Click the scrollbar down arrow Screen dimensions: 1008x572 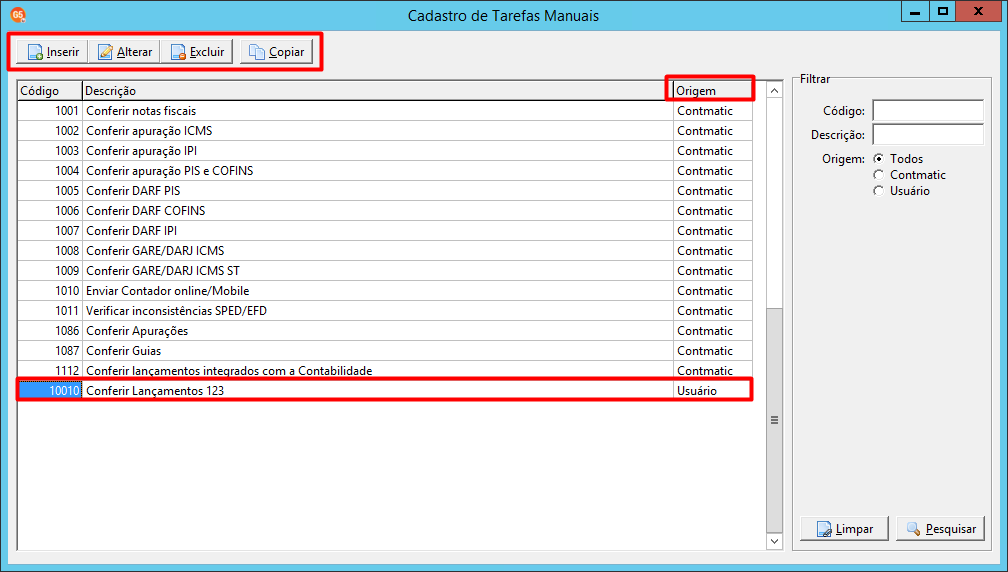[774, 541]
